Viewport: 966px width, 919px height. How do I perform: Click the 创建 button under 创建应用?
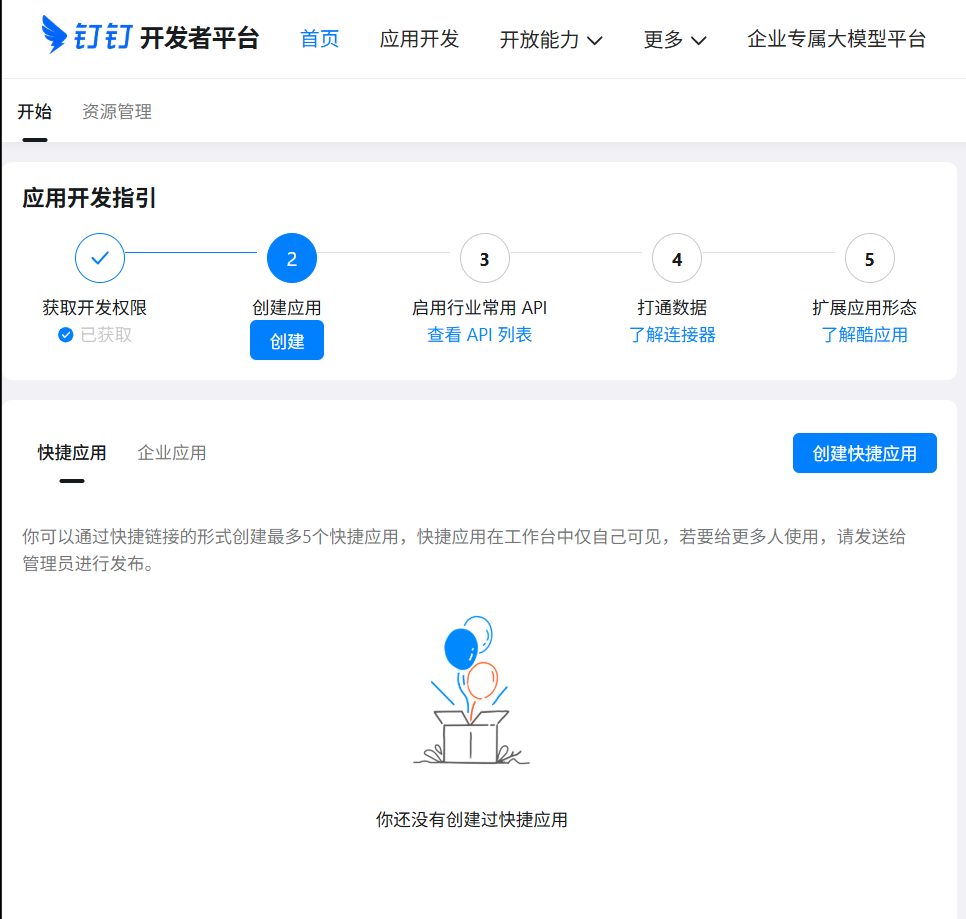coord(286,340)
